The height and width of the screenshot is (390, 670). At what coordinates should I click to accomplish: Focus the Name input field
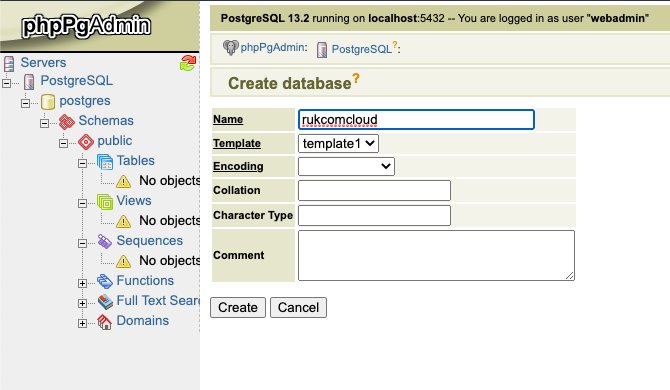[x=416, y=120]
